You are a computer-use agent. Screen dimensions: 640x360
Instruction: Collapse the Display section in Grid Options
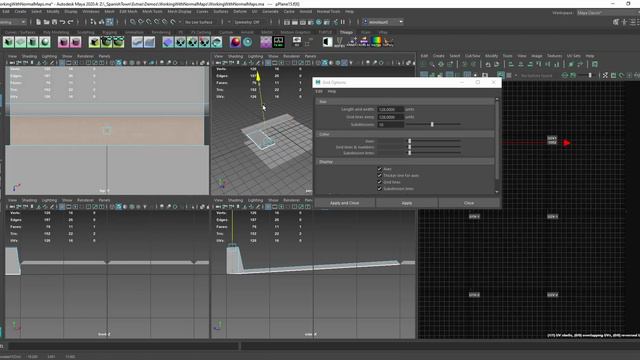pyautogui.click(x=405, y=162)
